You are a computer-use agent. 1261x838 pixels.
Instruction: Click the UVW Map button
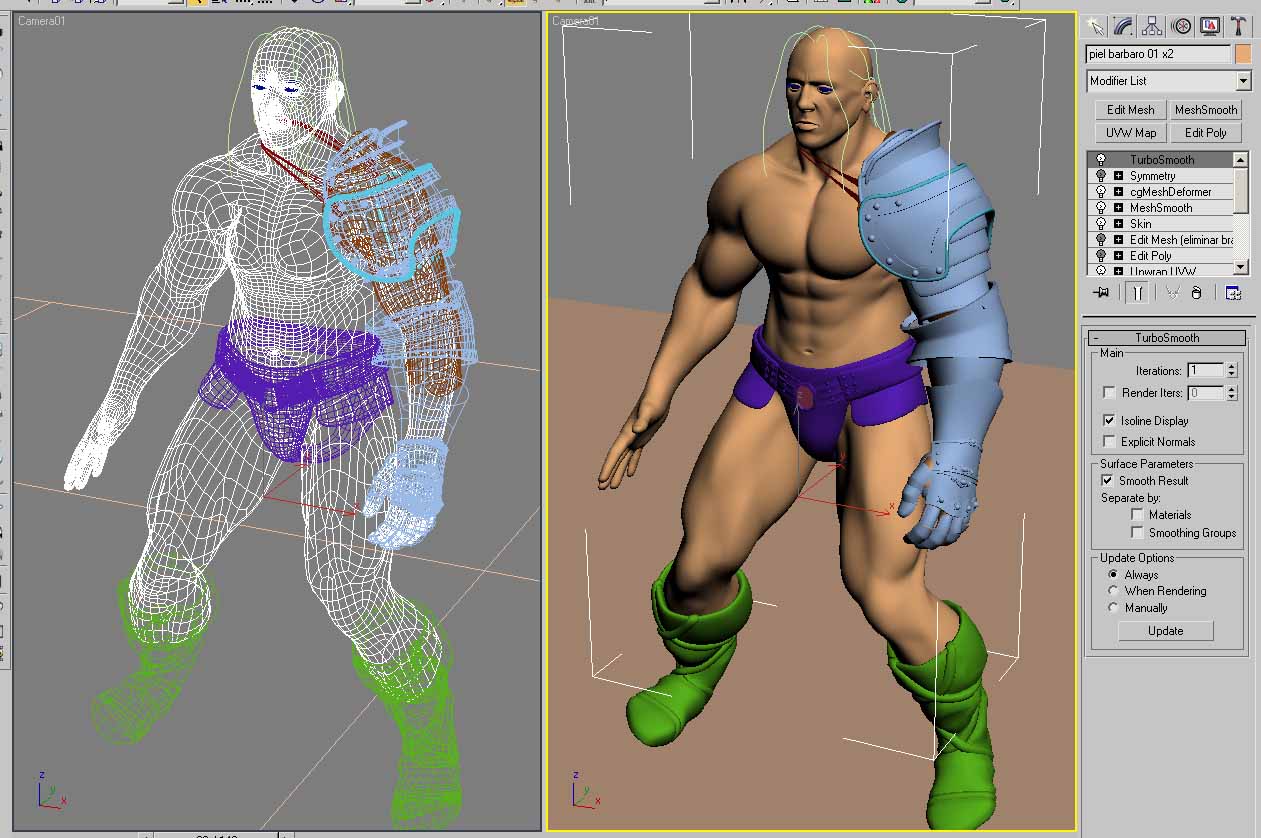(x=1130, y=133)
